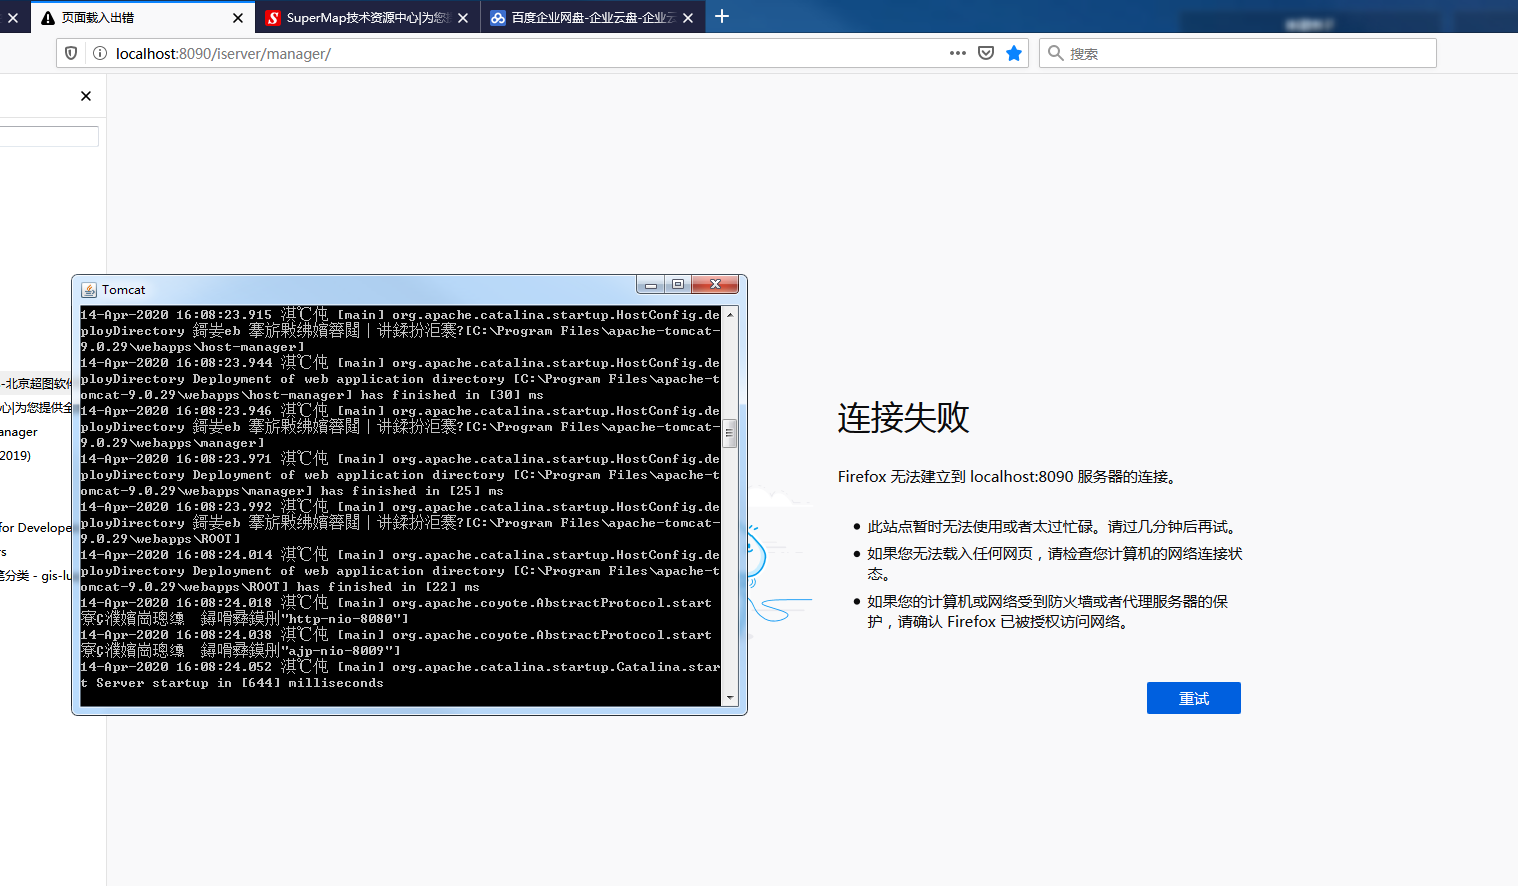Click console line containing "ajp-nio-8009"
Screen dimensions: 1518x886
tap(240, 651)
